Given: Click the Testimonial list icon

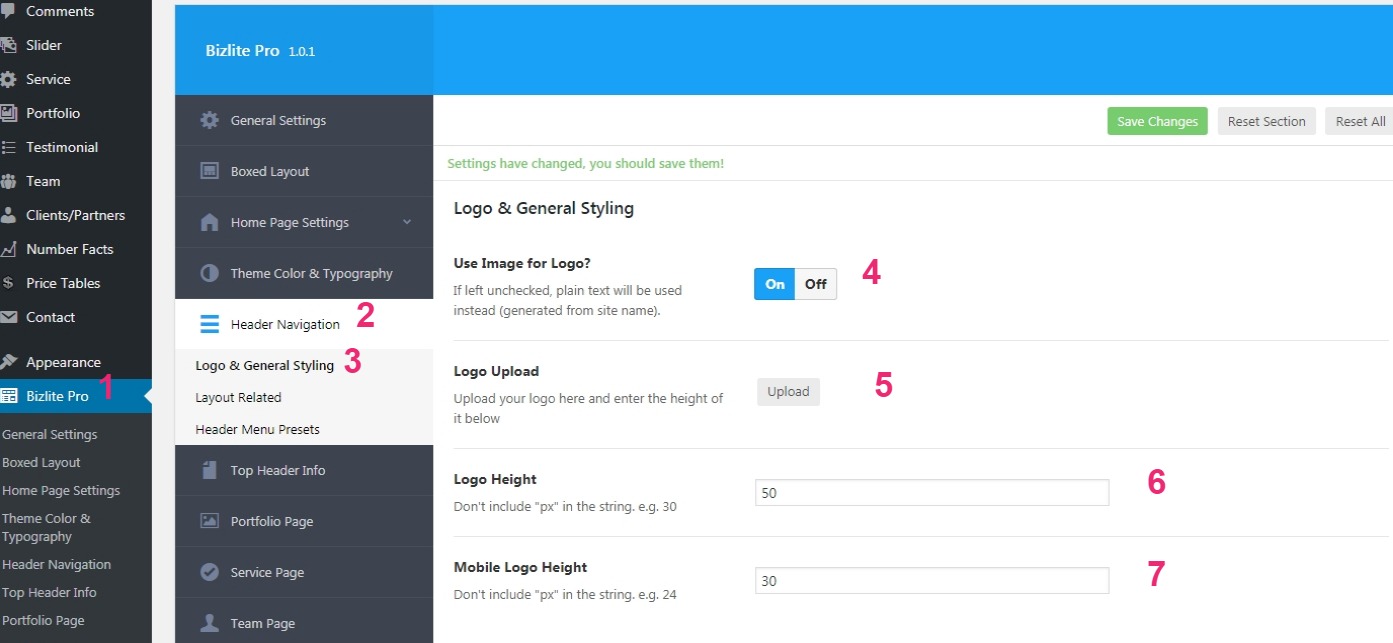Looking at the screenshot, I should coord(8,147).
